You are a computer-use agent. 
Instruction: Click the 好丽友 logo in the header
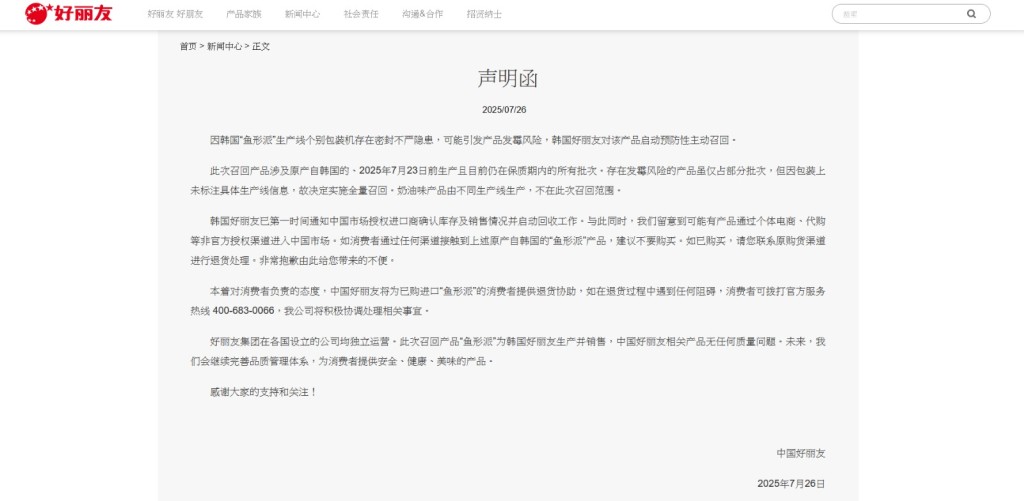pos(69,13)
